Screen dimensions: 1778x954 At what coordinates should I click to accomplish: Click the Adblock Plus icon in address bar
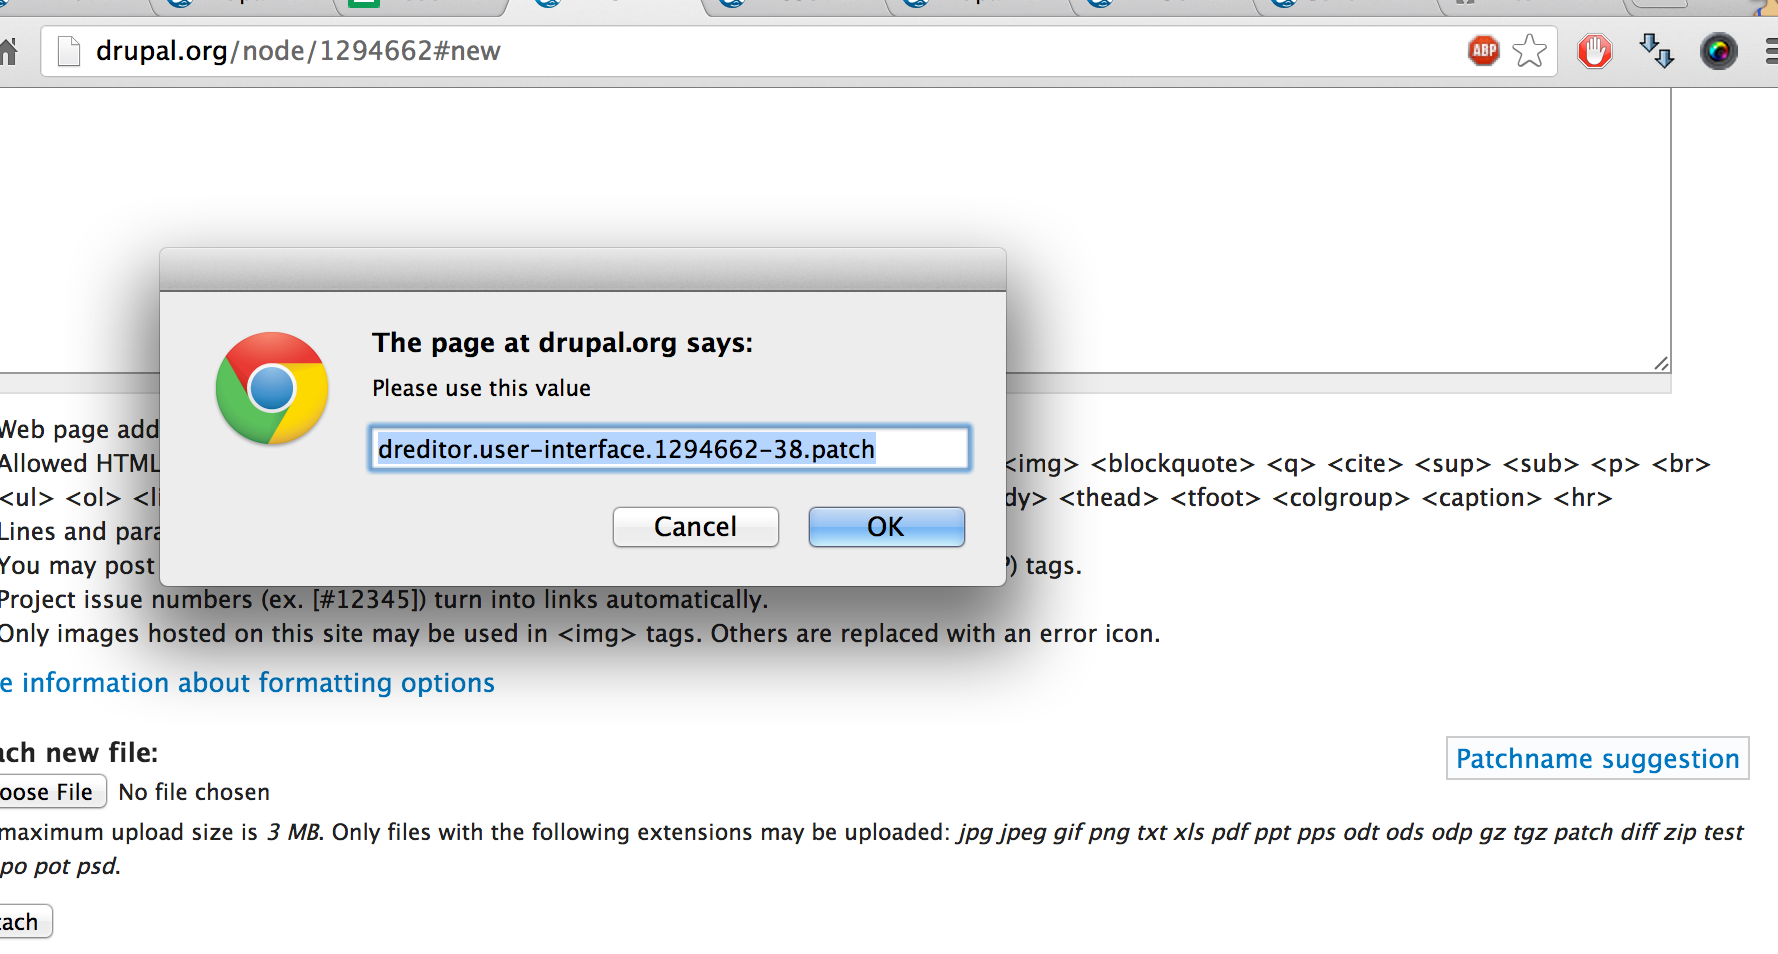click(x=1484, y=50)
